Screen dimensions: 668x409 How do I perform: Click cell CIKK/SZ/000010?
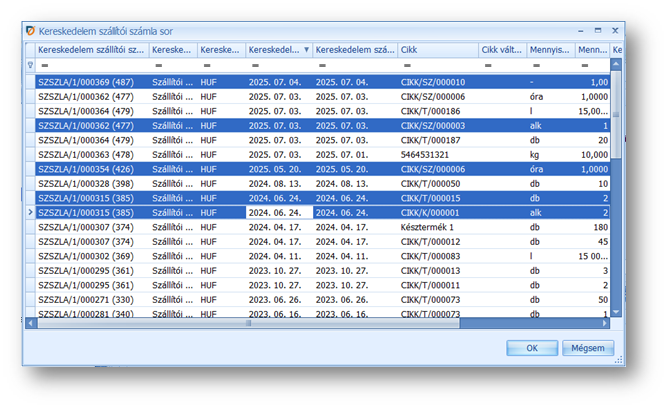(438, 82)
